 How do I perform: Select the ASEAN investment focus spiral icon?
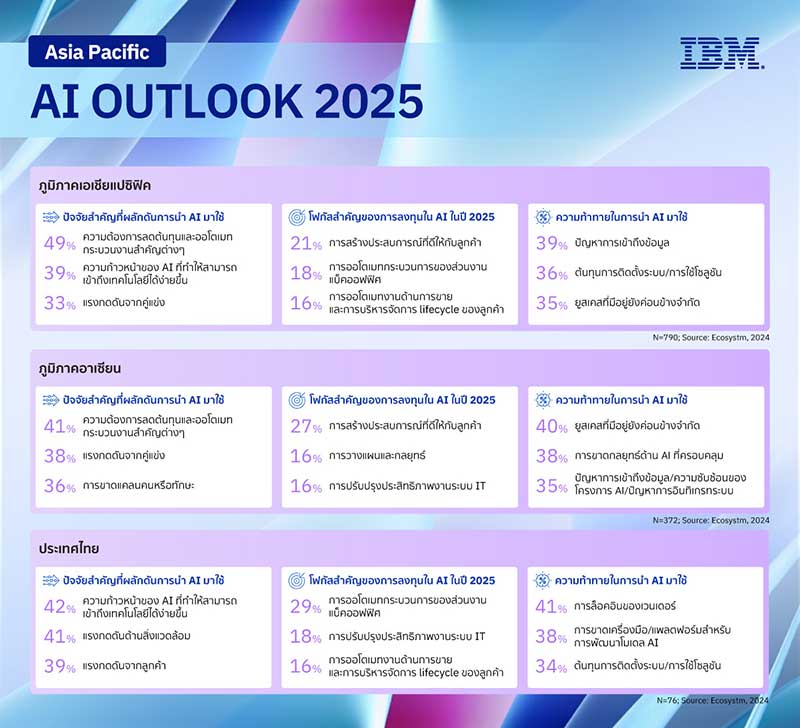tap(297, 400)
